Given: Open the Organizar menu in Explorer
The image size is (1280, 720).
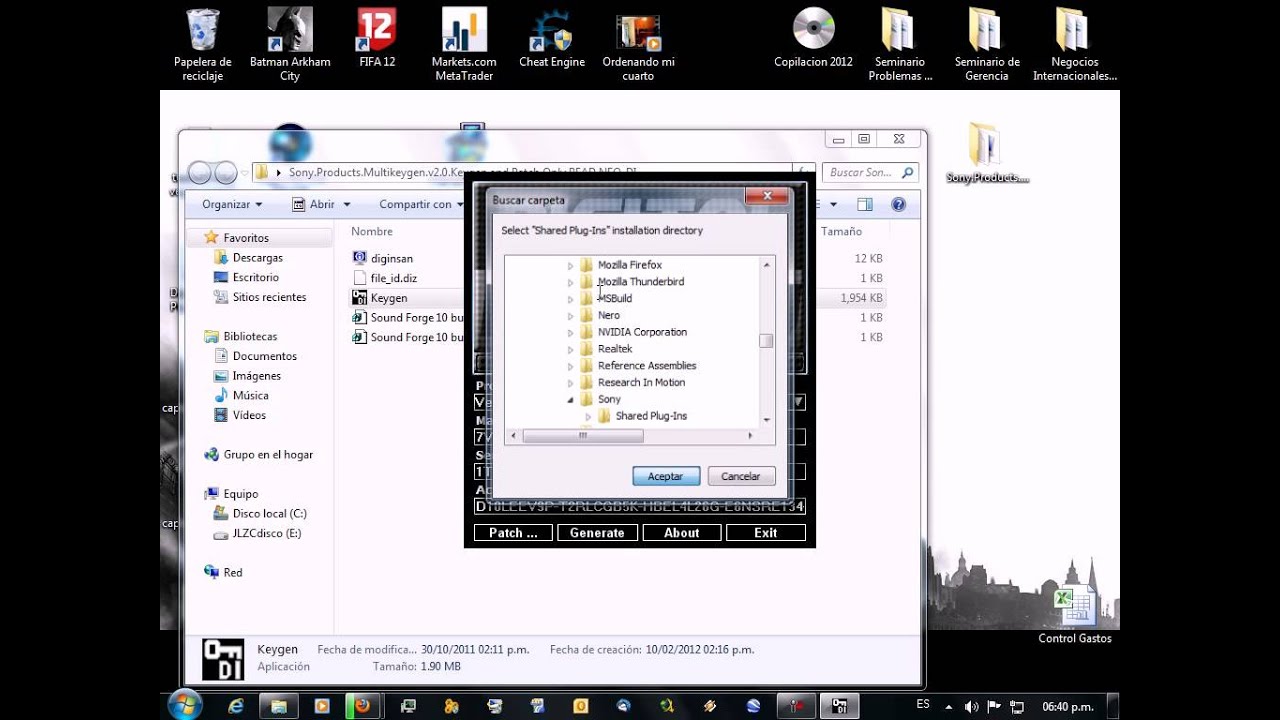Looking at the screenshot, I should tap(231, 204).
